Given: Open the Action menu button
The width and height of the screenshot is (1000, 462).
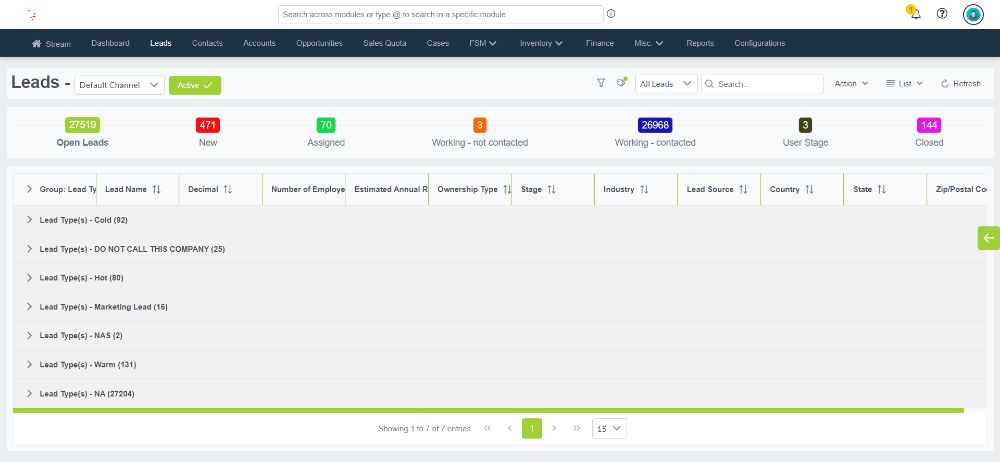Looking at the screenshot, I should tap(851, 84).
